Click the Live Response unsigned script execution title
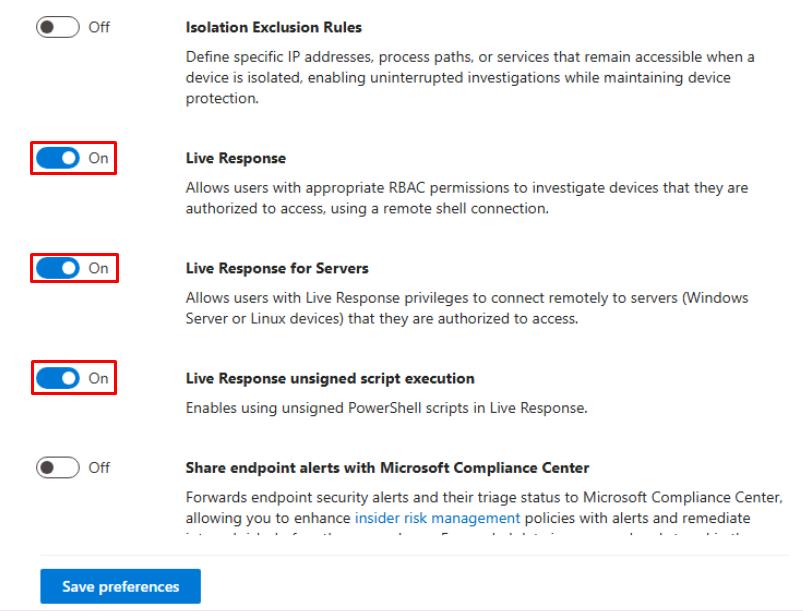 pos(330,378)
